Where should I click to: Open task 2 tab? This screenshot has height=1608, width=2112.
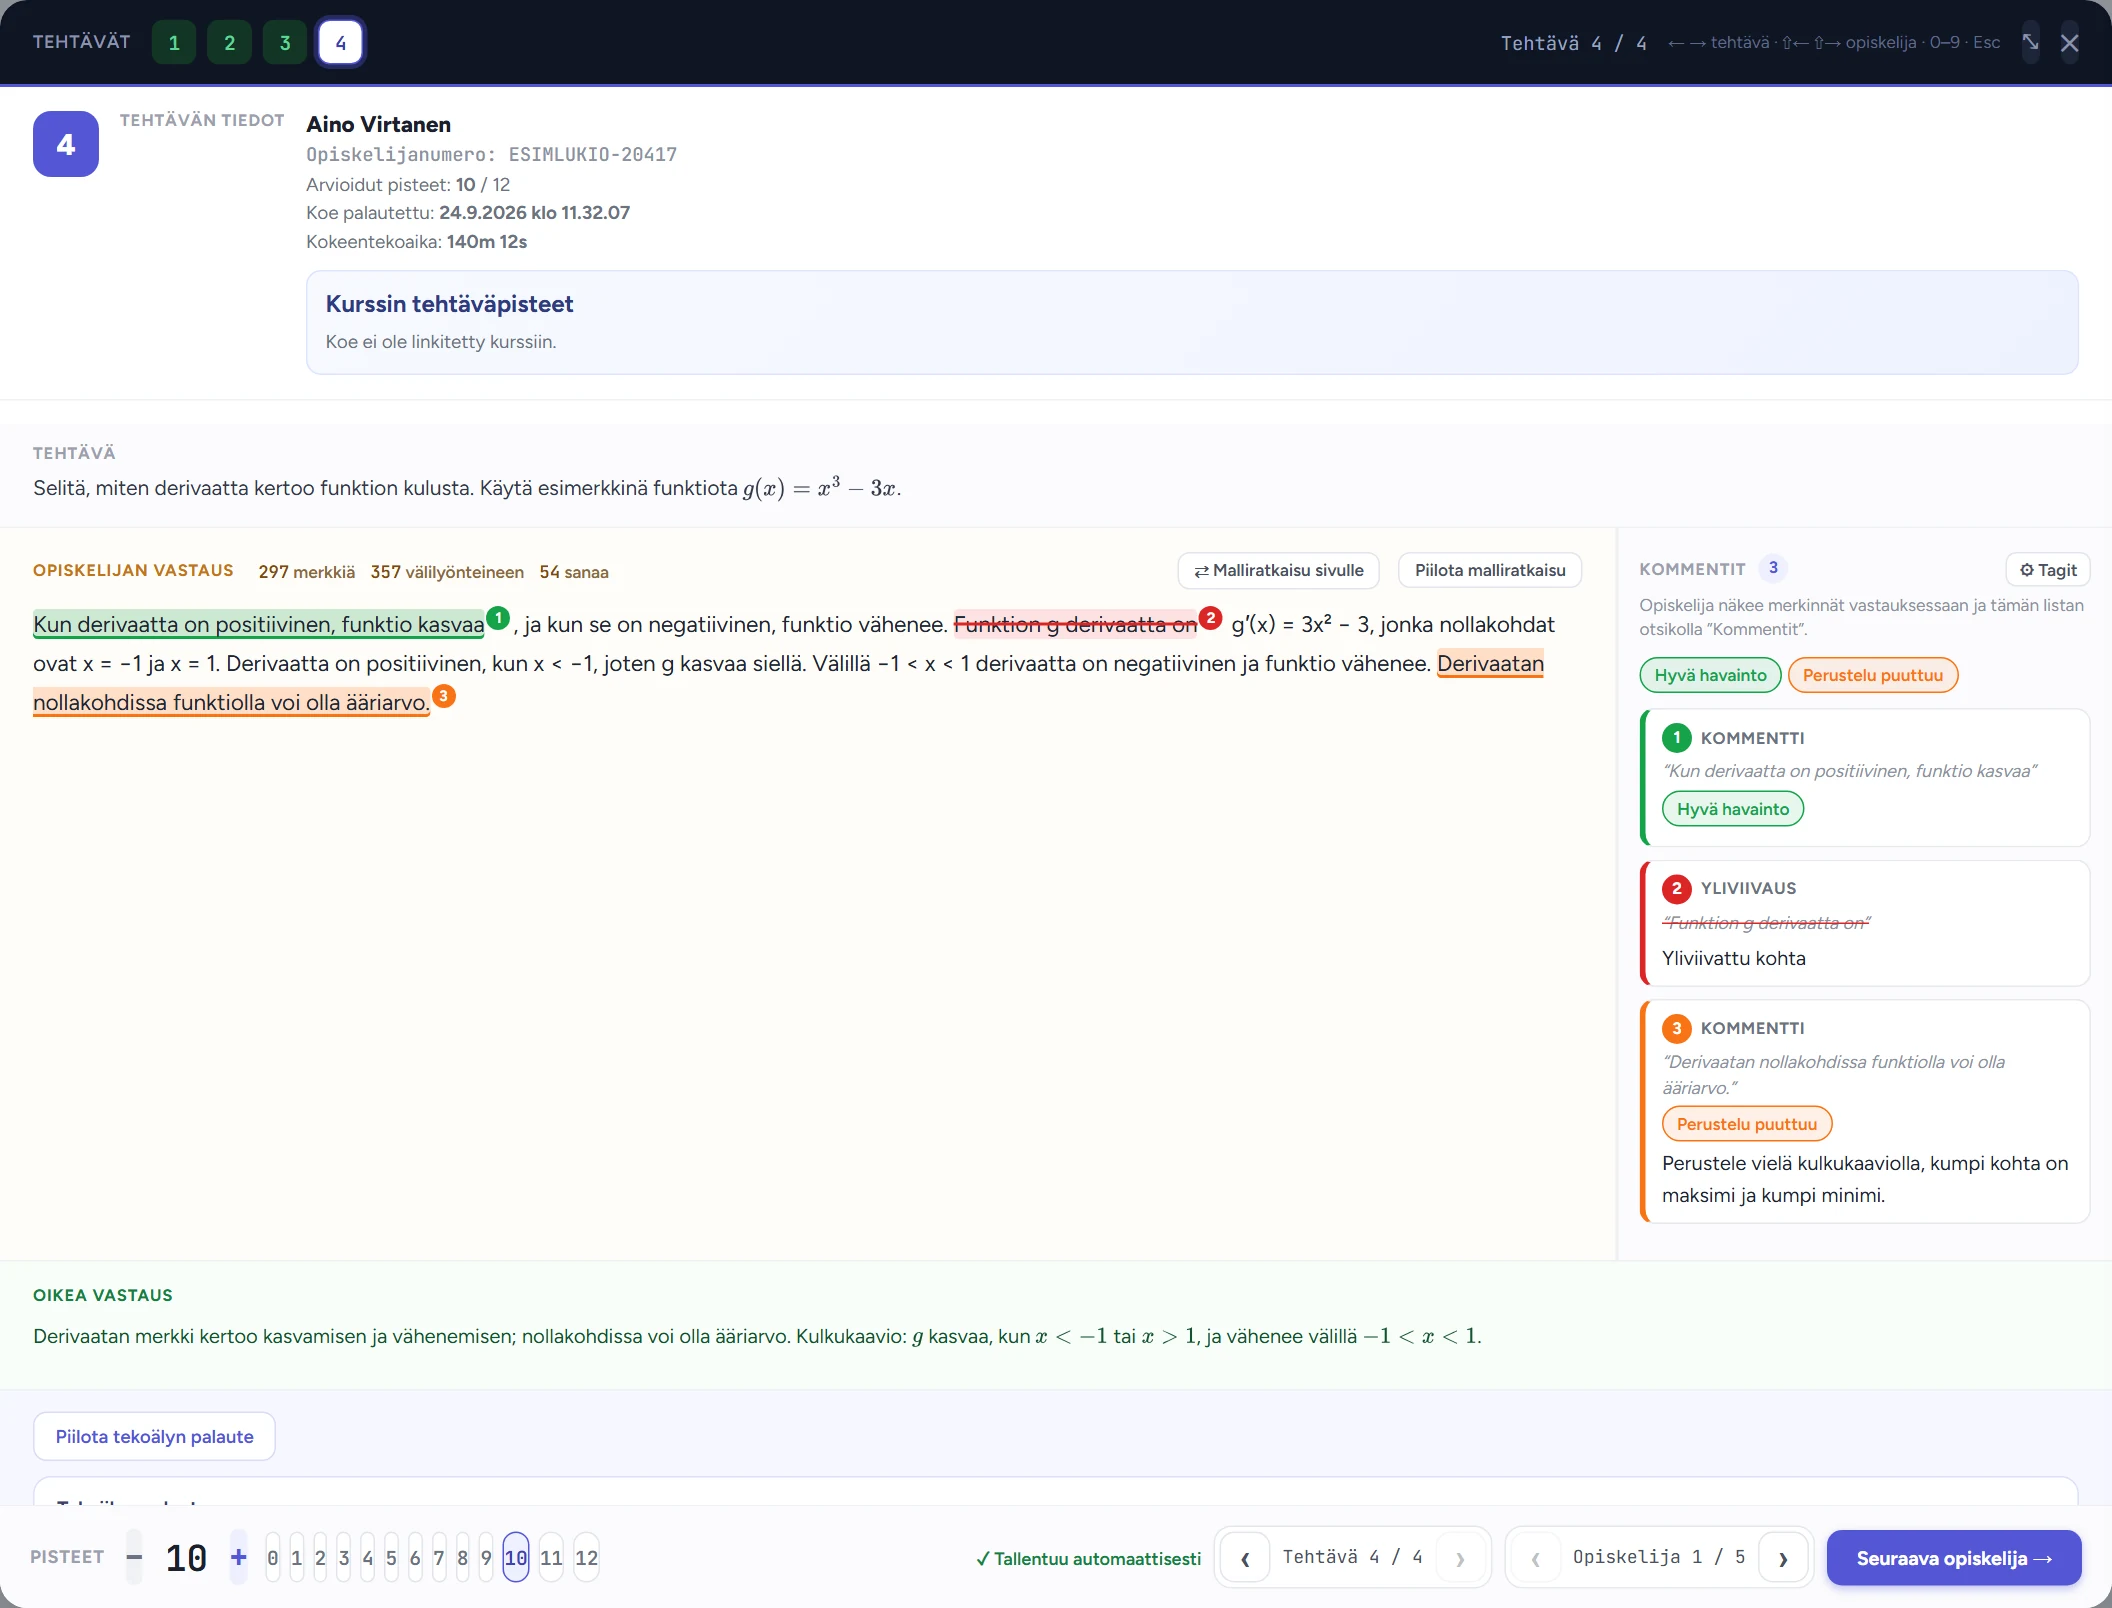(x=229, y=43)
